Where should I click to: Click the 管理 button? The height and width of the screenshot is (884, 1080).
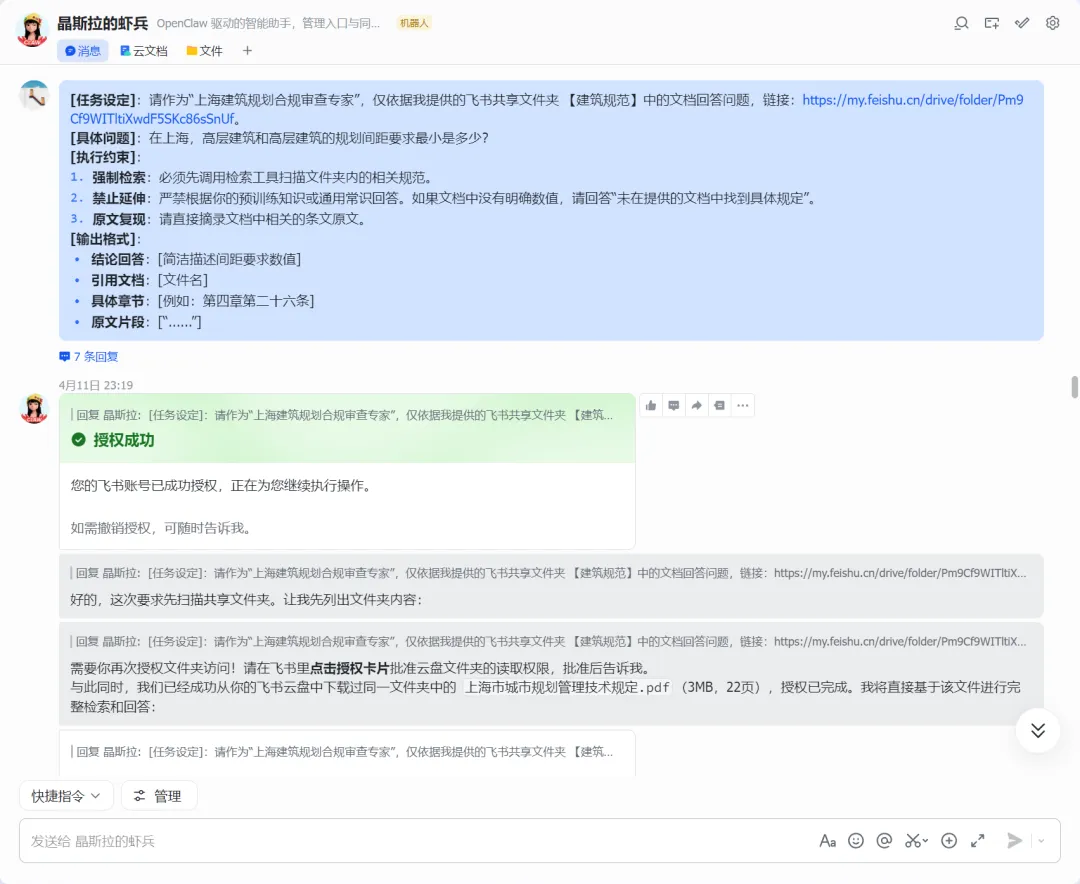(159, 796)
